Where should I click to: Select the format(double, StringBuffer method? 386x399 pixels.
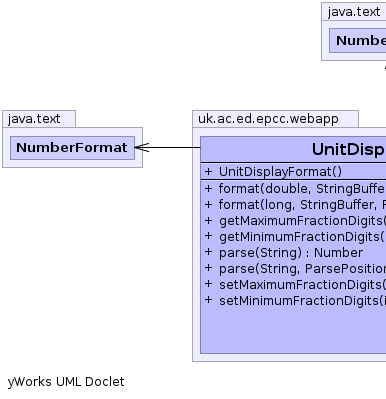point(302,189)
